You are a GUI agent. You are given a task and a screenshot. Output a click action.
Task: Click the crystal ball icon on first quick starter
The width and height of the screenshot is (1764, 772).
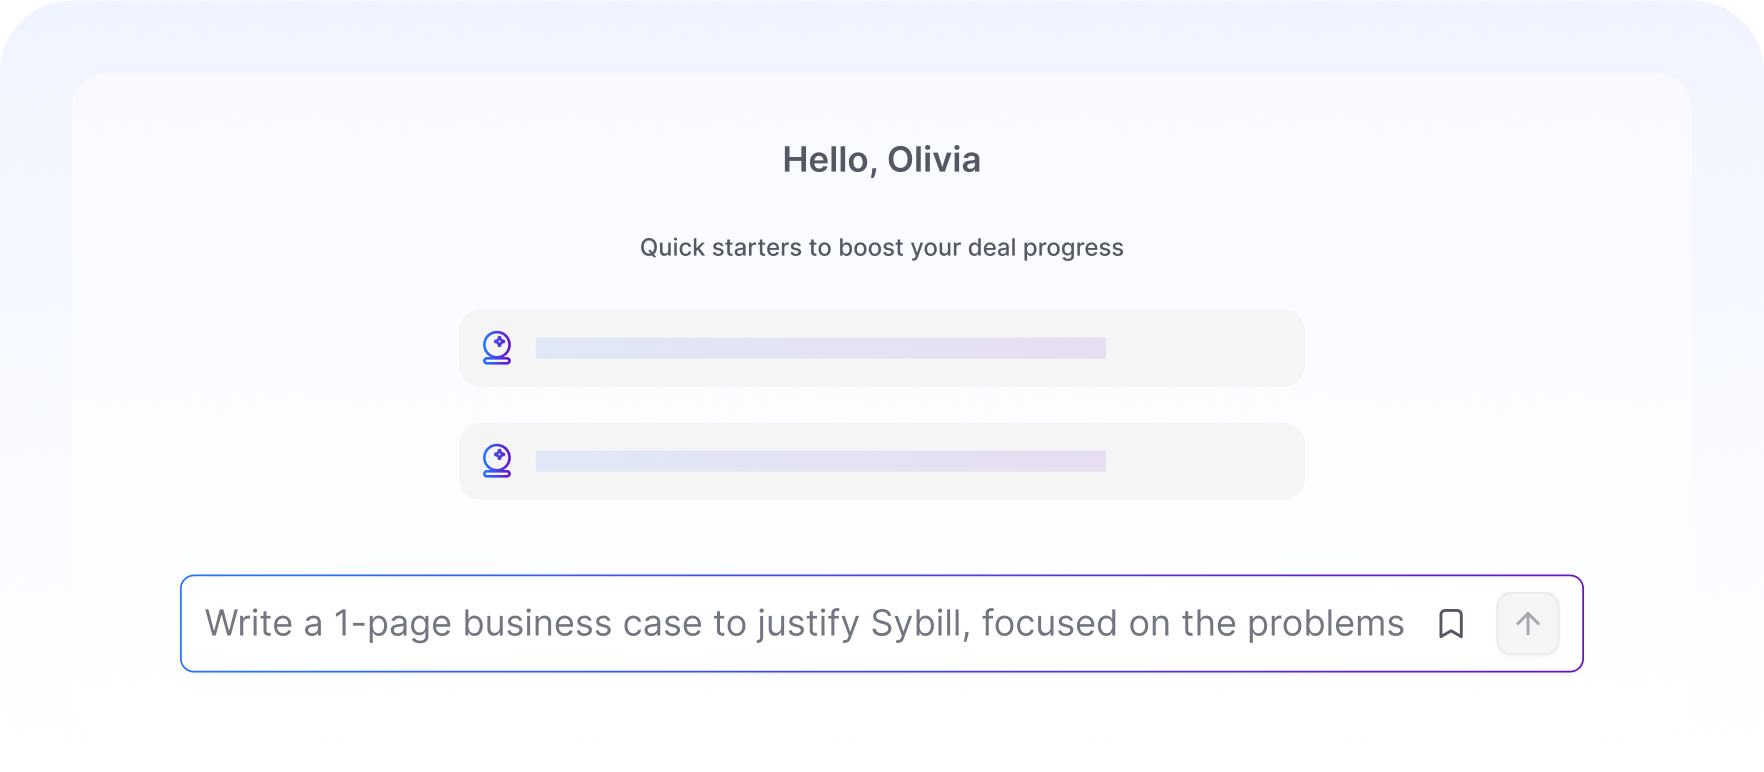[497, 348]
